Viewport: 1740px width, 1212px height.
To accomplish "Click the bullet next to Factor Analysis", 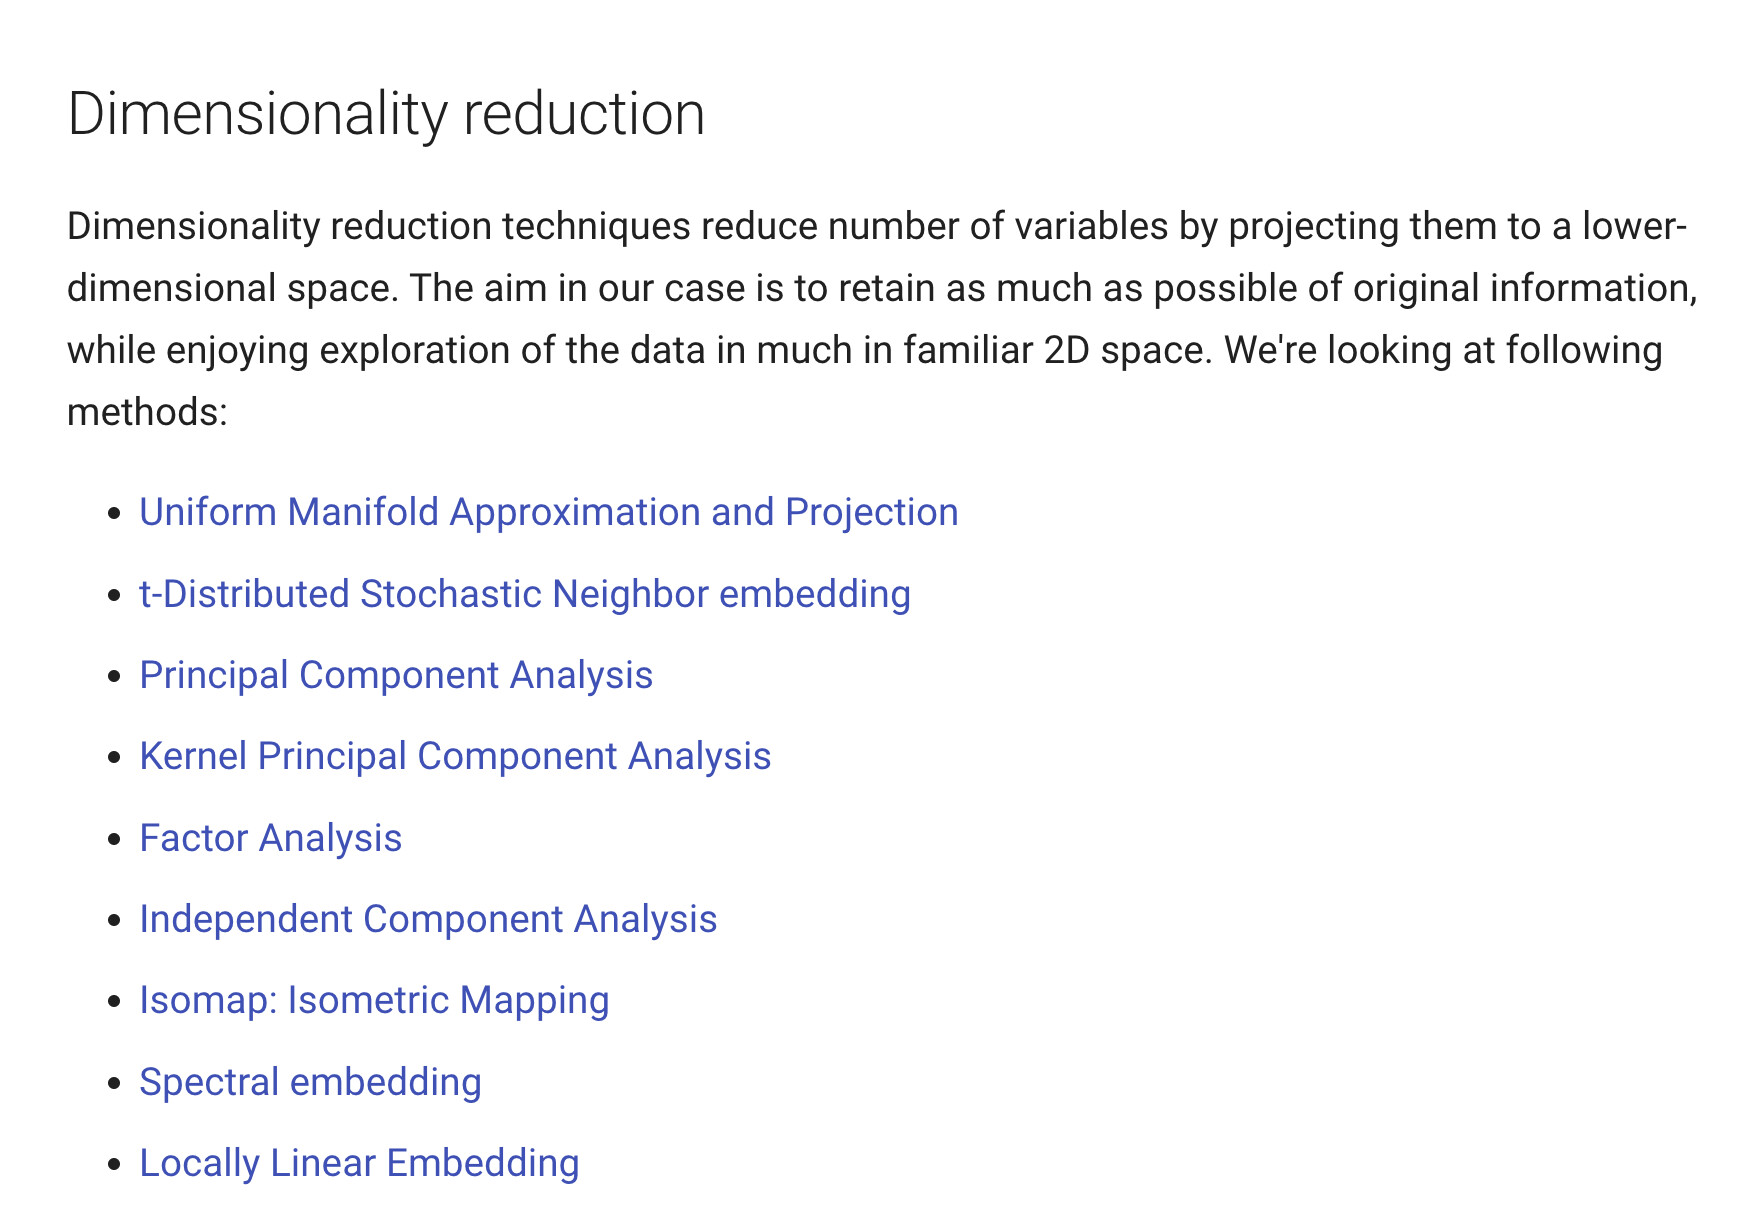I will [x=115, y=840].
